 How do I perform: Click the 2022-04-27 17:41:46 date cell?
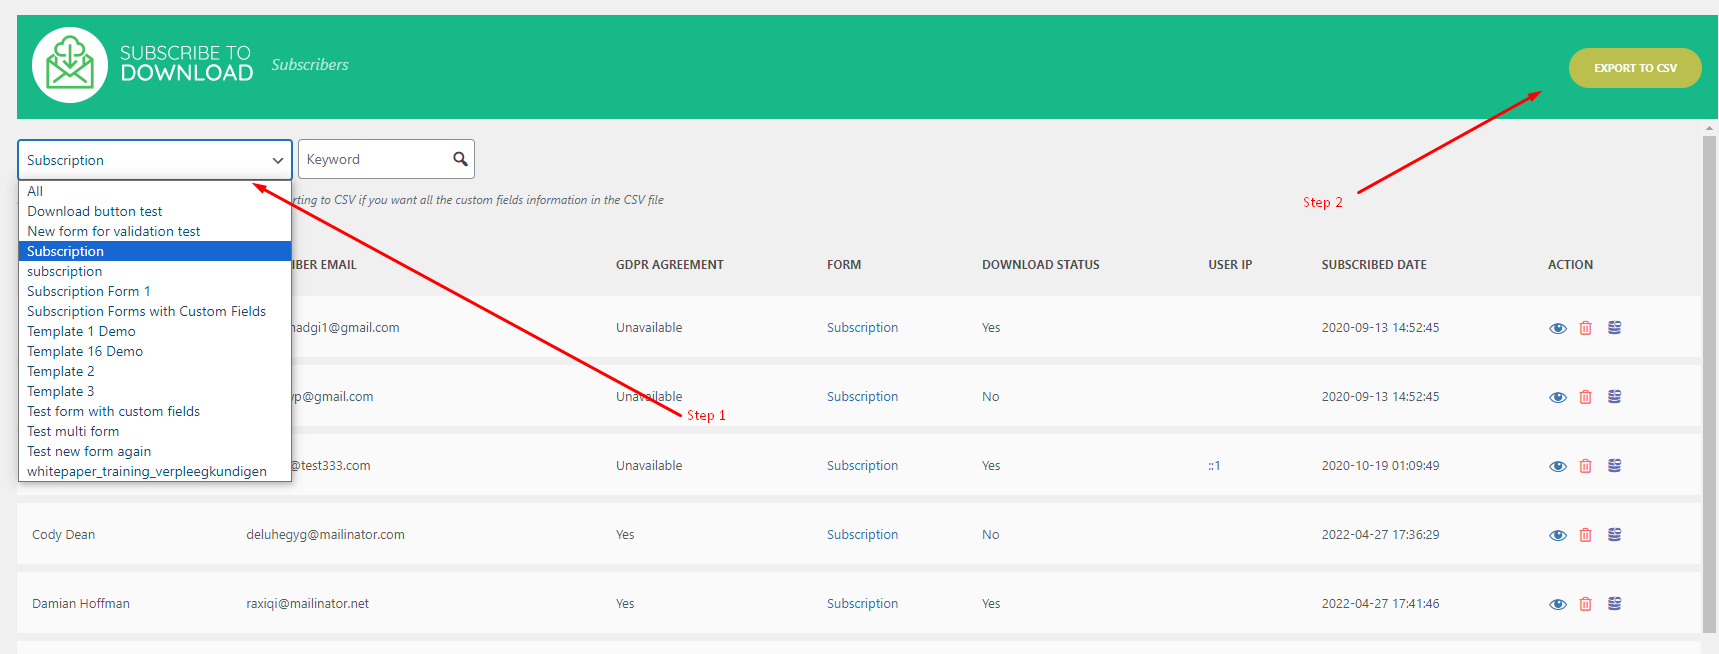coord(1380,604)
